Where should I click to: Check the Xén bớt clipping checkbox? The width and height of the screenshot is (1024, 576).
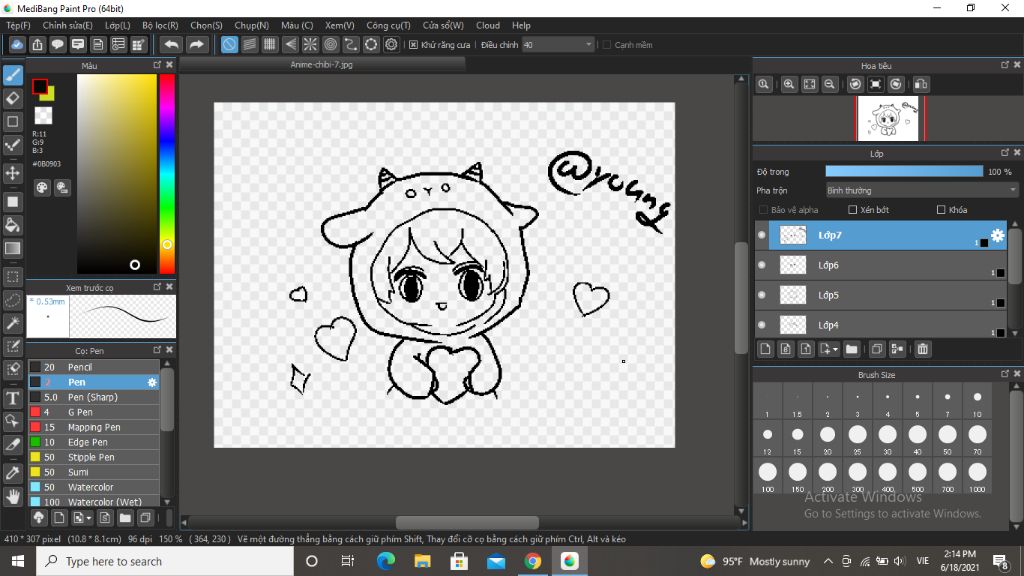pos(852,210)
